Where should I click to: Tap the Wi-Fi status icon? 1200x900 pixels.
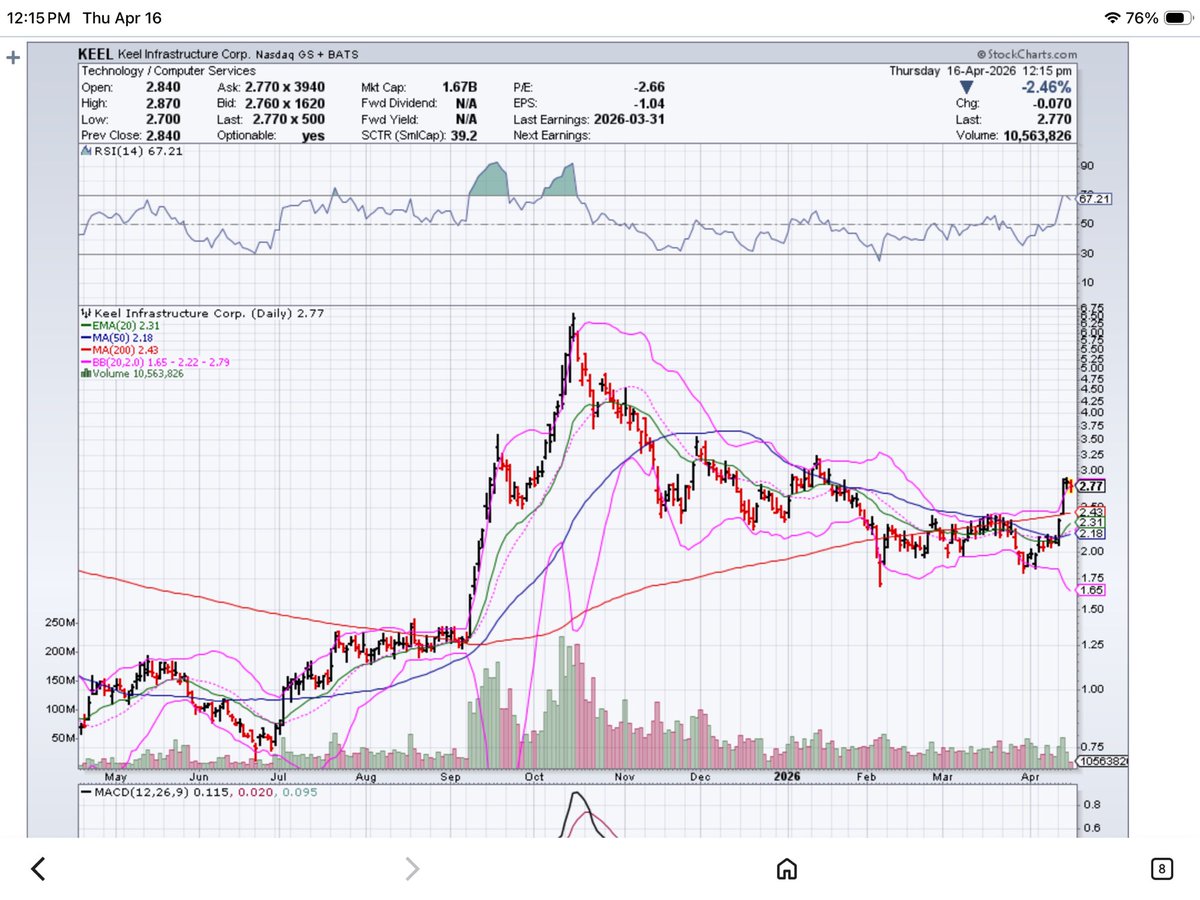point(1112,18)
